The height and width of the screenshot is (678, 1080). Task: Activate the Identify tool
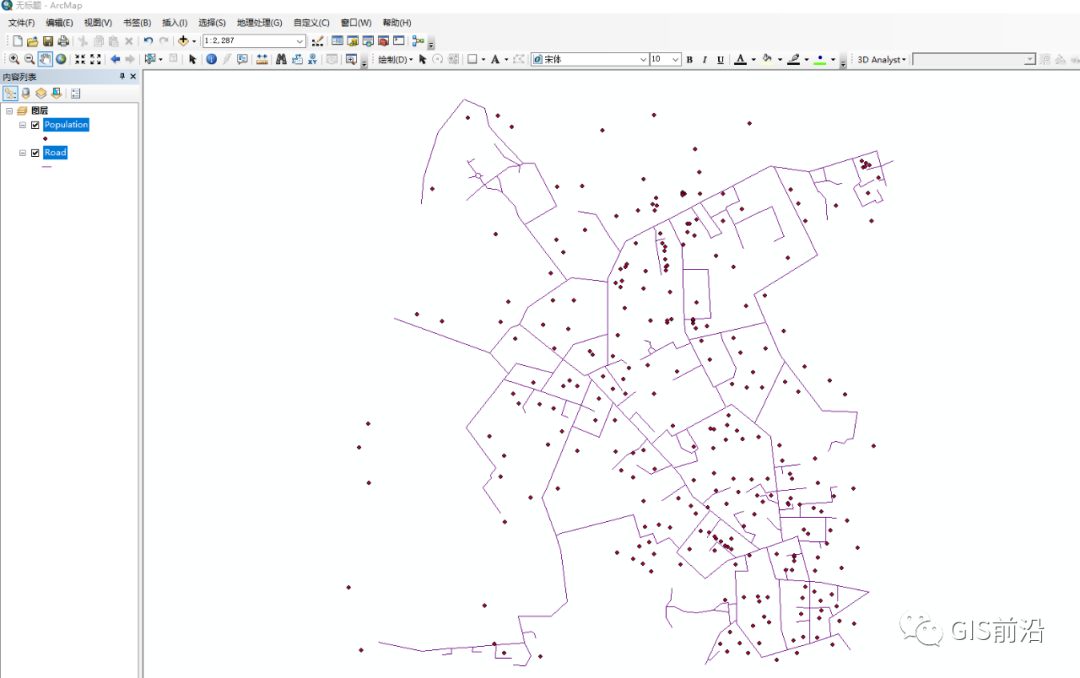tap(211, 59)
